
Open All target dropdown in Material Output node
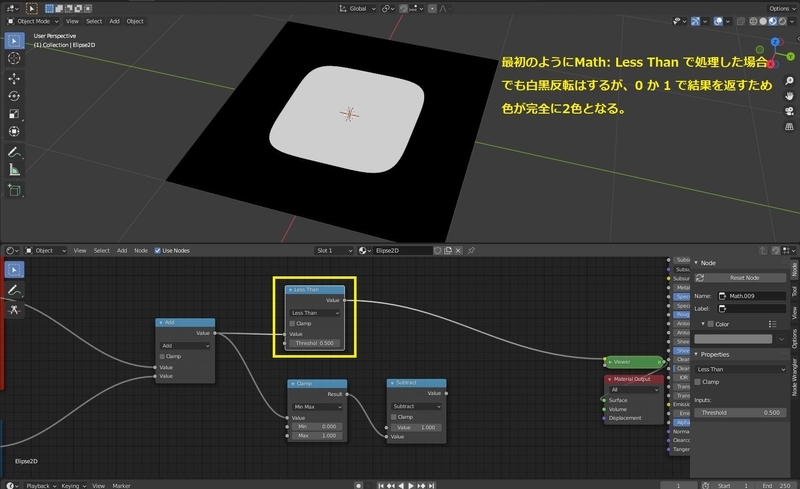[x=634, y=389]
